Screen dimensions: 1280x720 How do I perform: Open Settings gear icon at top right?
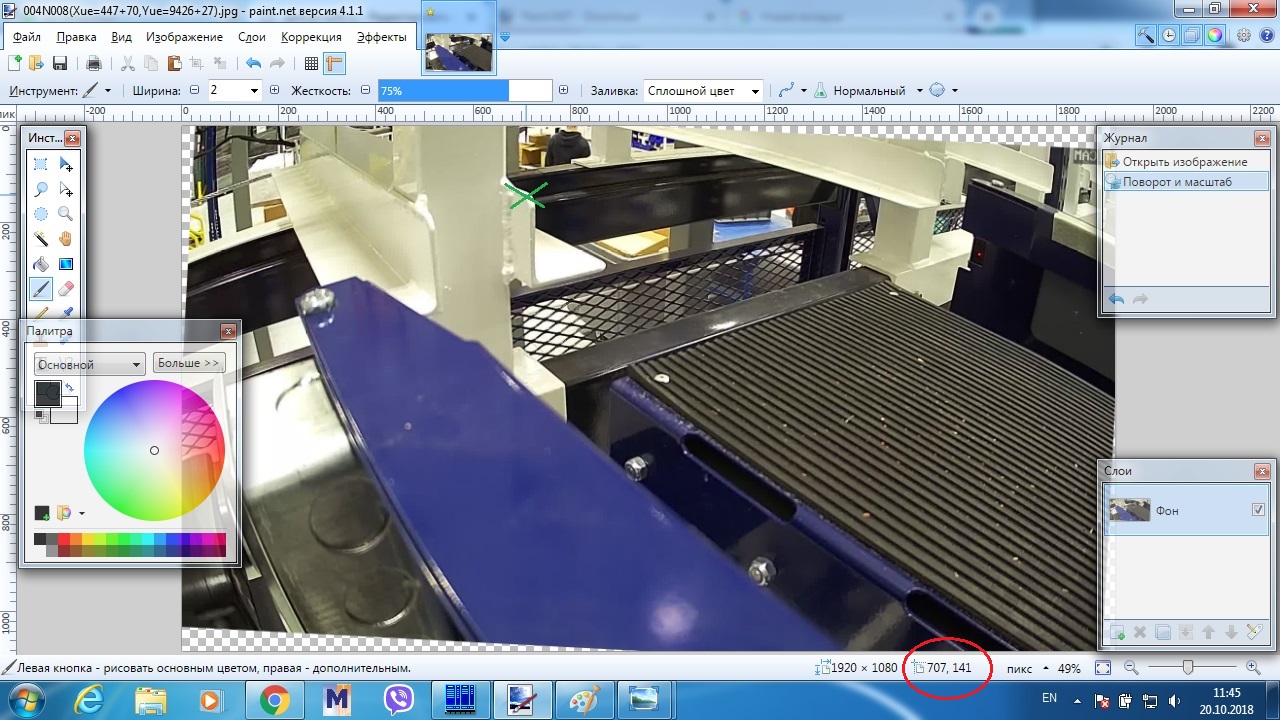(x=1244, y=35)
